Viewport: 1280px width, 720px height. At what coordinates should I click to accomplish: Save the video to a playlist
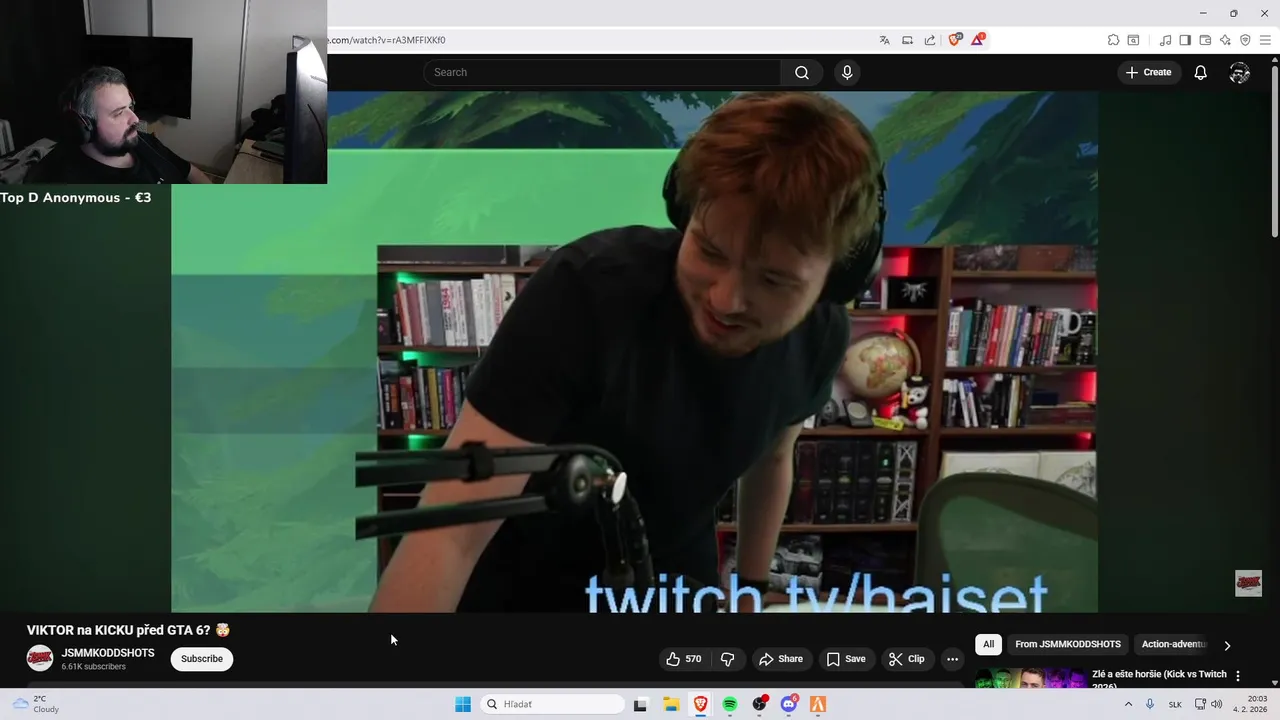(x=846, y=659)
